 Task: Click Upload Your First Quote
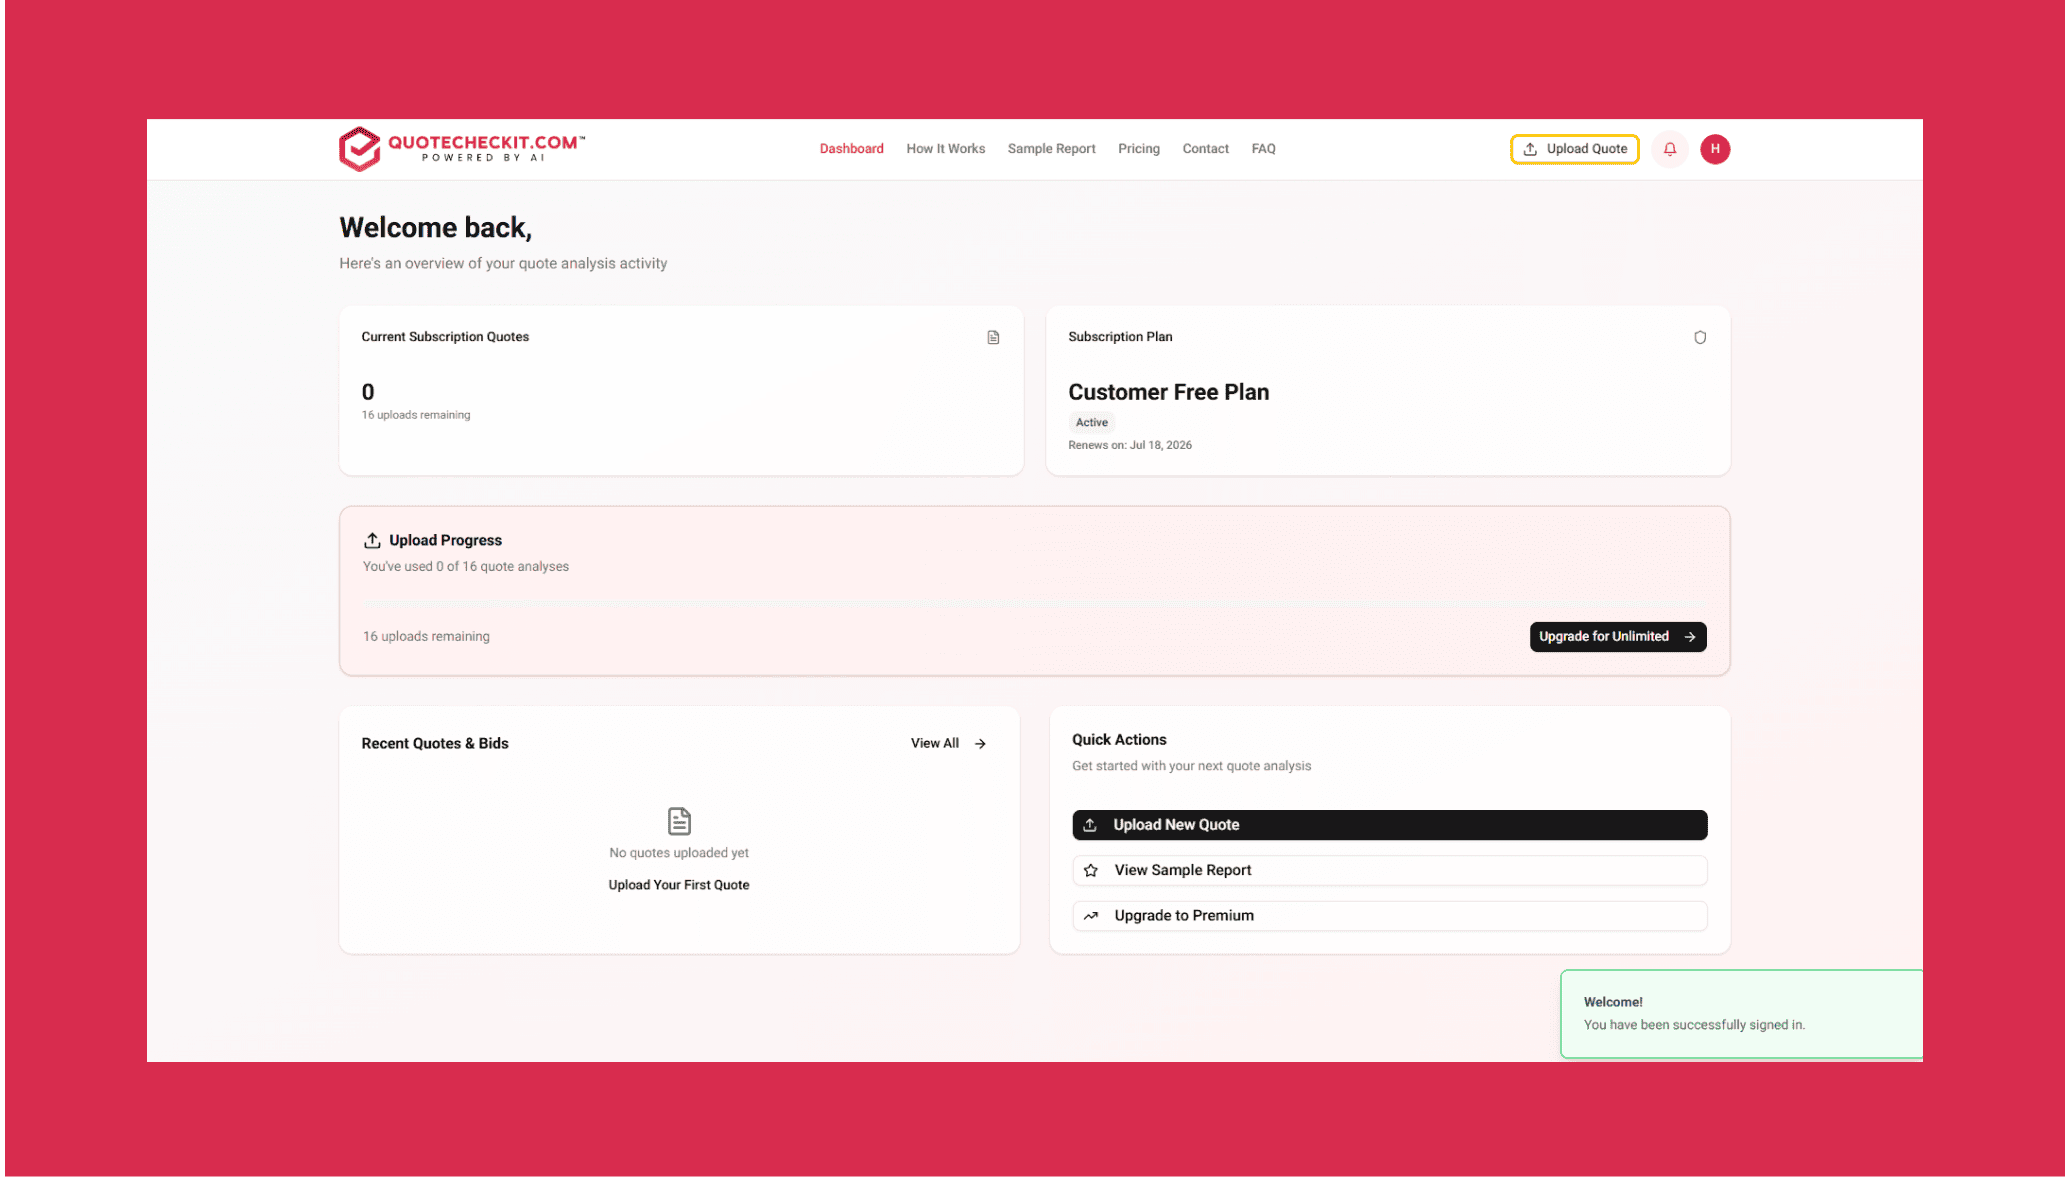(679, 885)
